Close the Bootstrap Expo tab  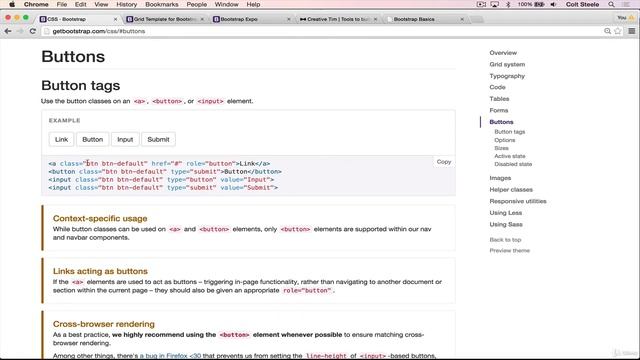(289, 19)
